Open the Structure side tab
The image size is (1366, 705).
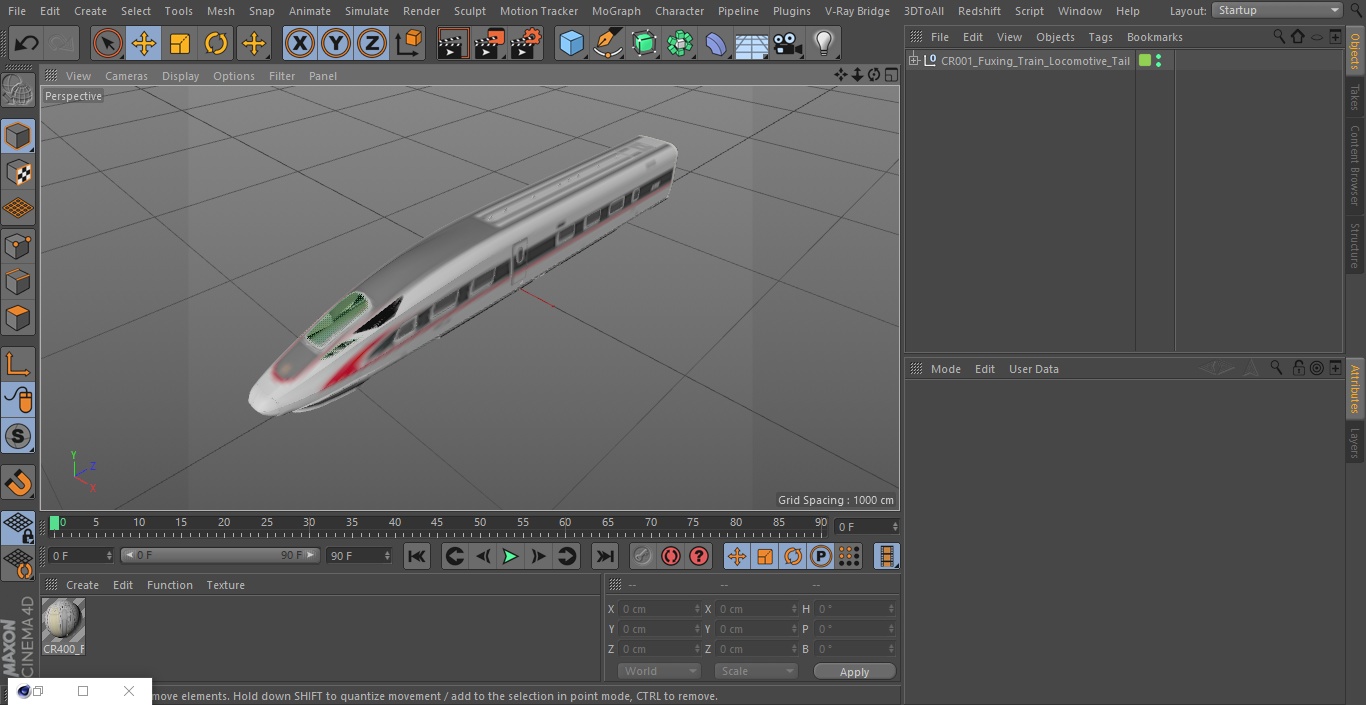[1355, 245]
